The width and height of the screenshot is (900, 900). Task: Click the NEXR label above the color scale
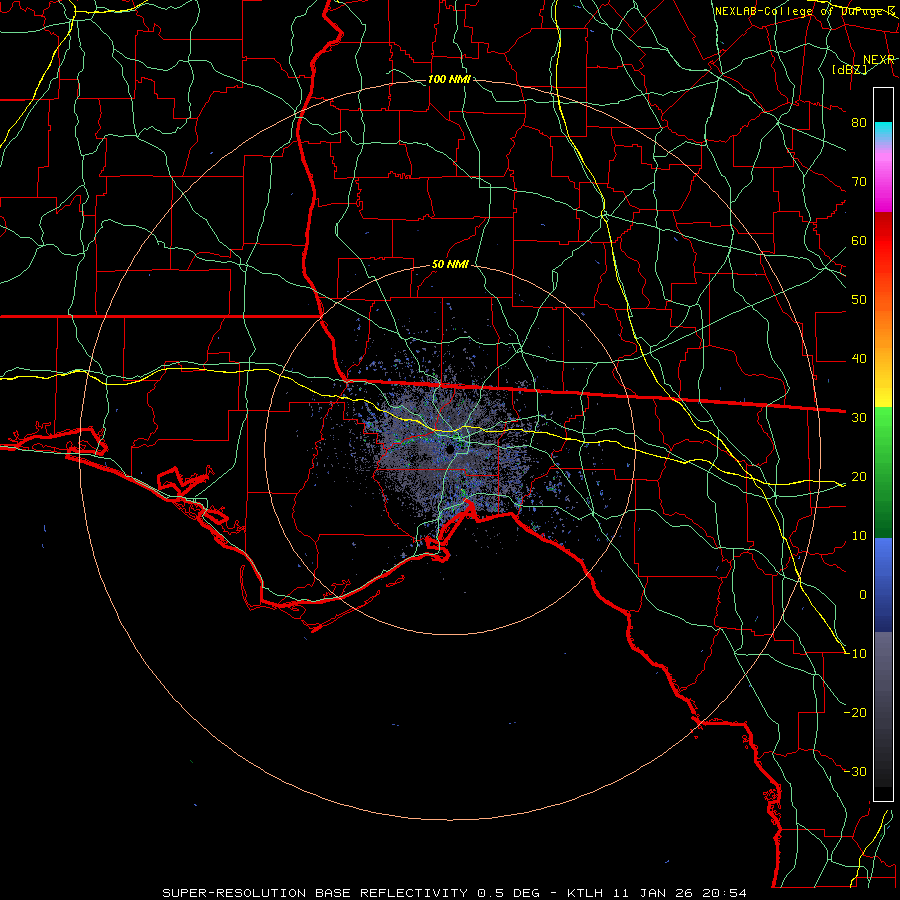coord(878,60)
